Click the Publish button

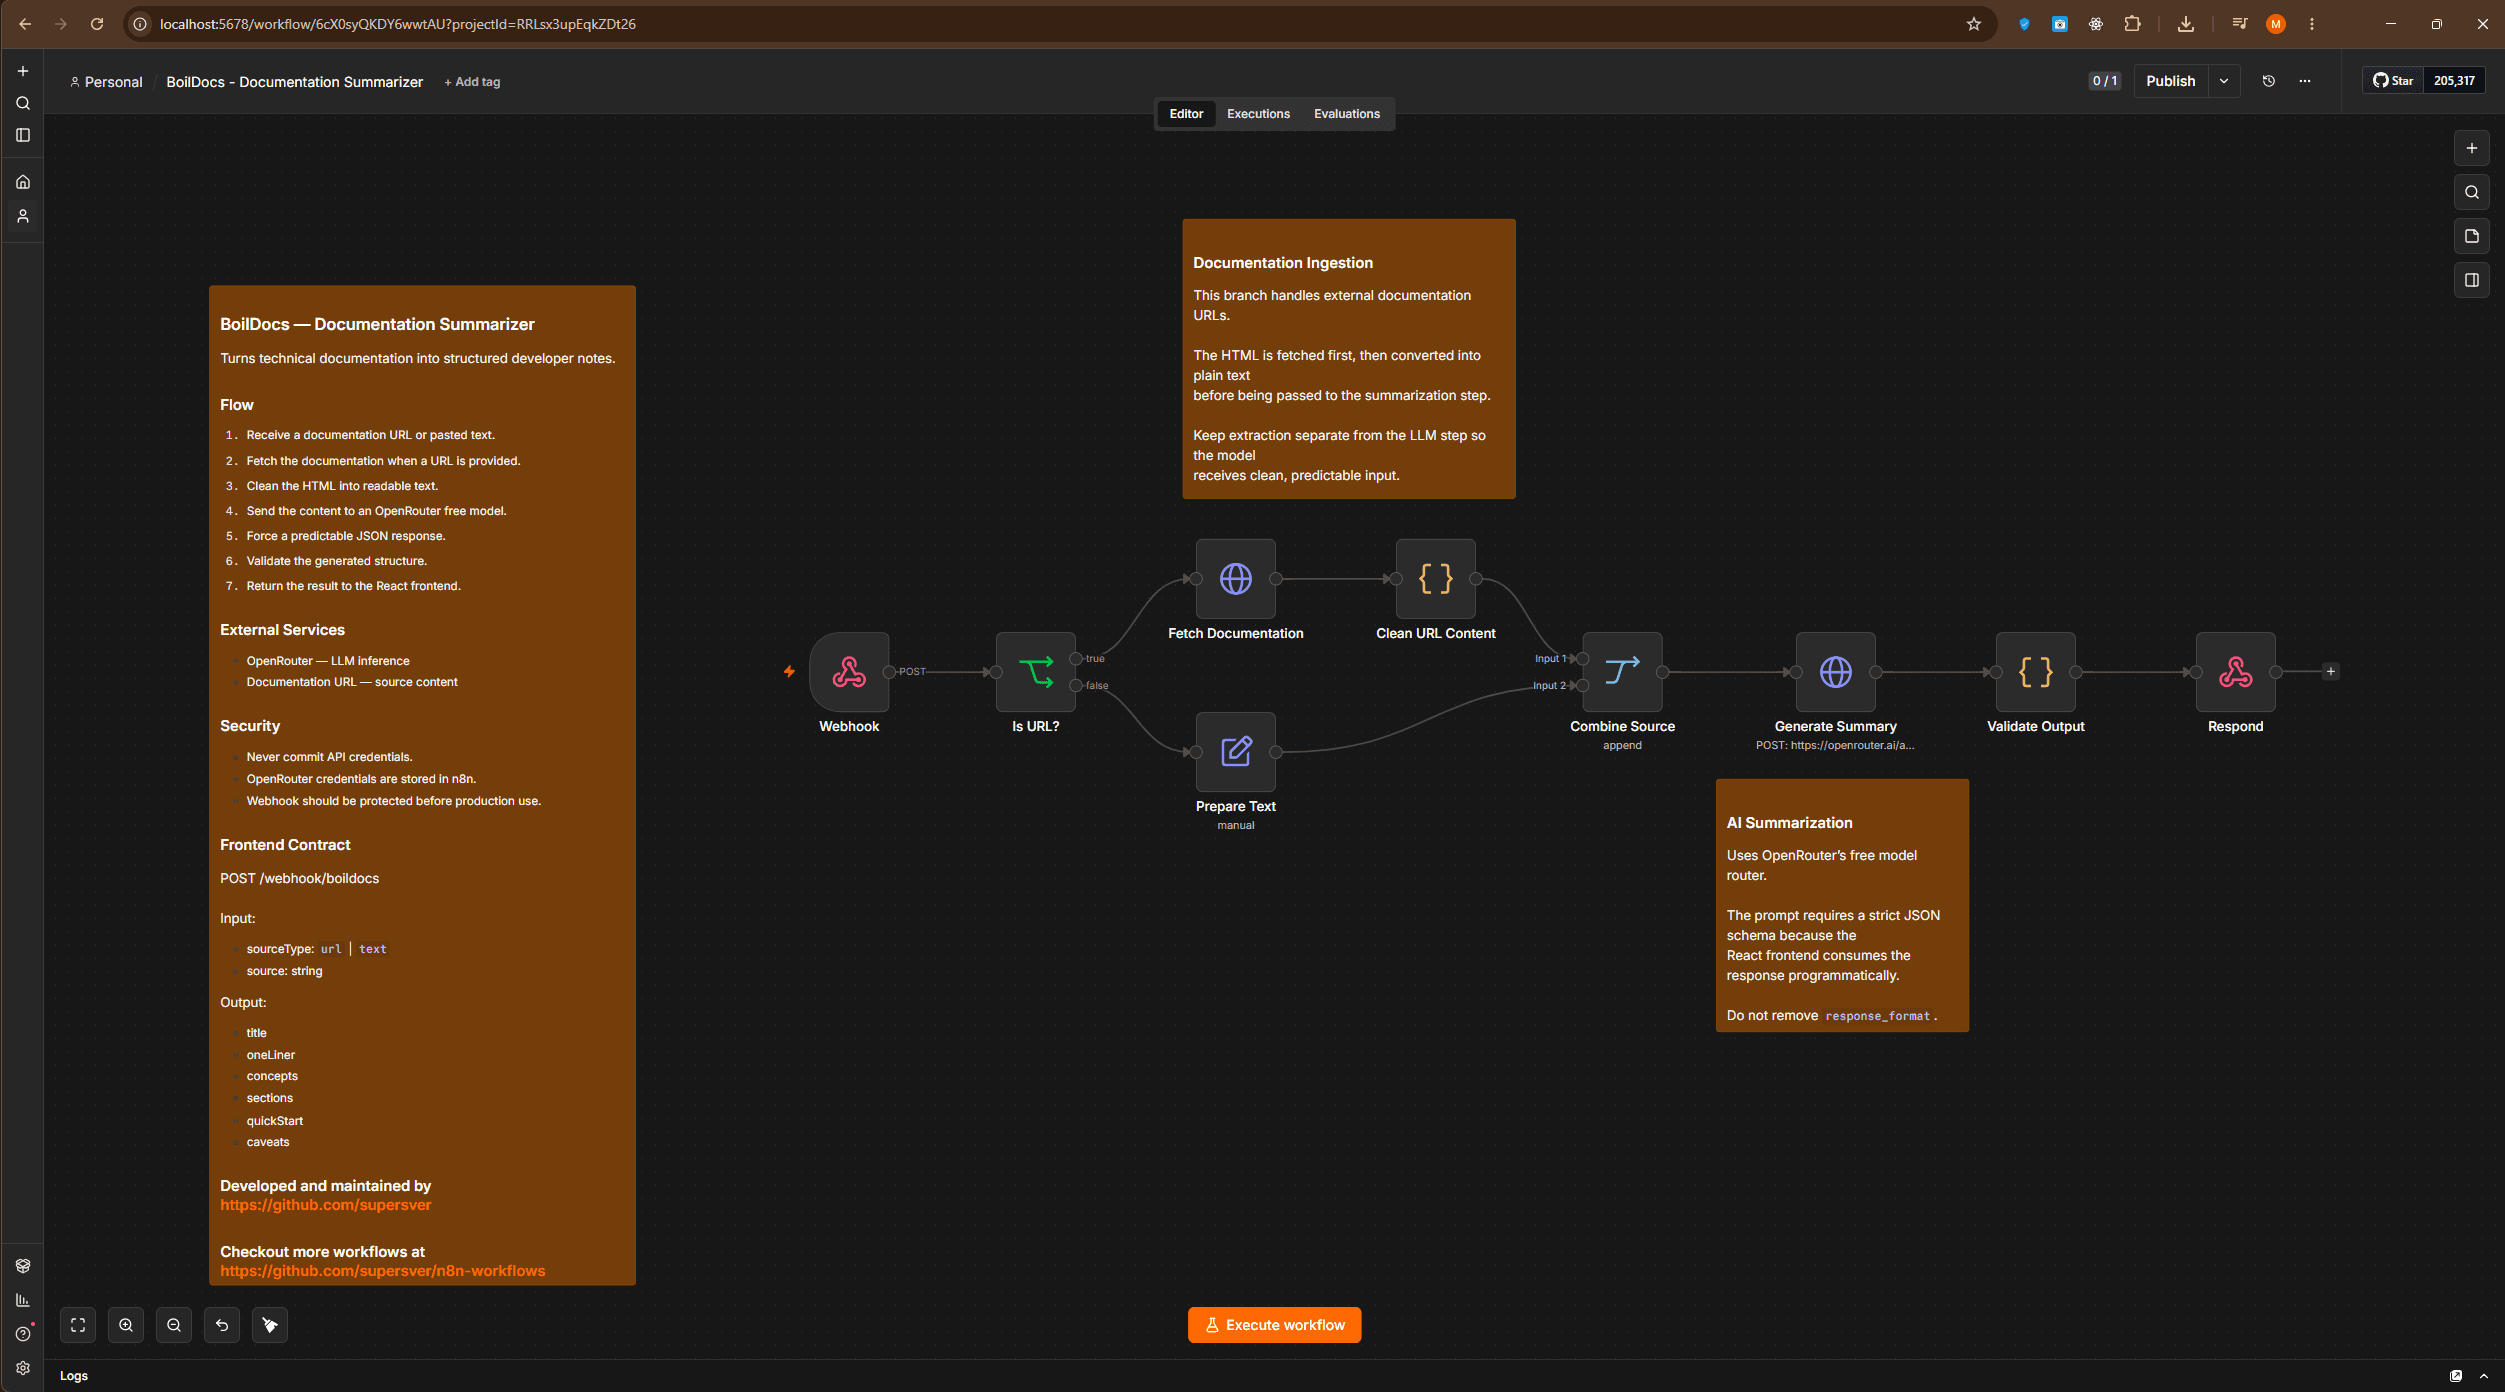tap(2170, 81)
